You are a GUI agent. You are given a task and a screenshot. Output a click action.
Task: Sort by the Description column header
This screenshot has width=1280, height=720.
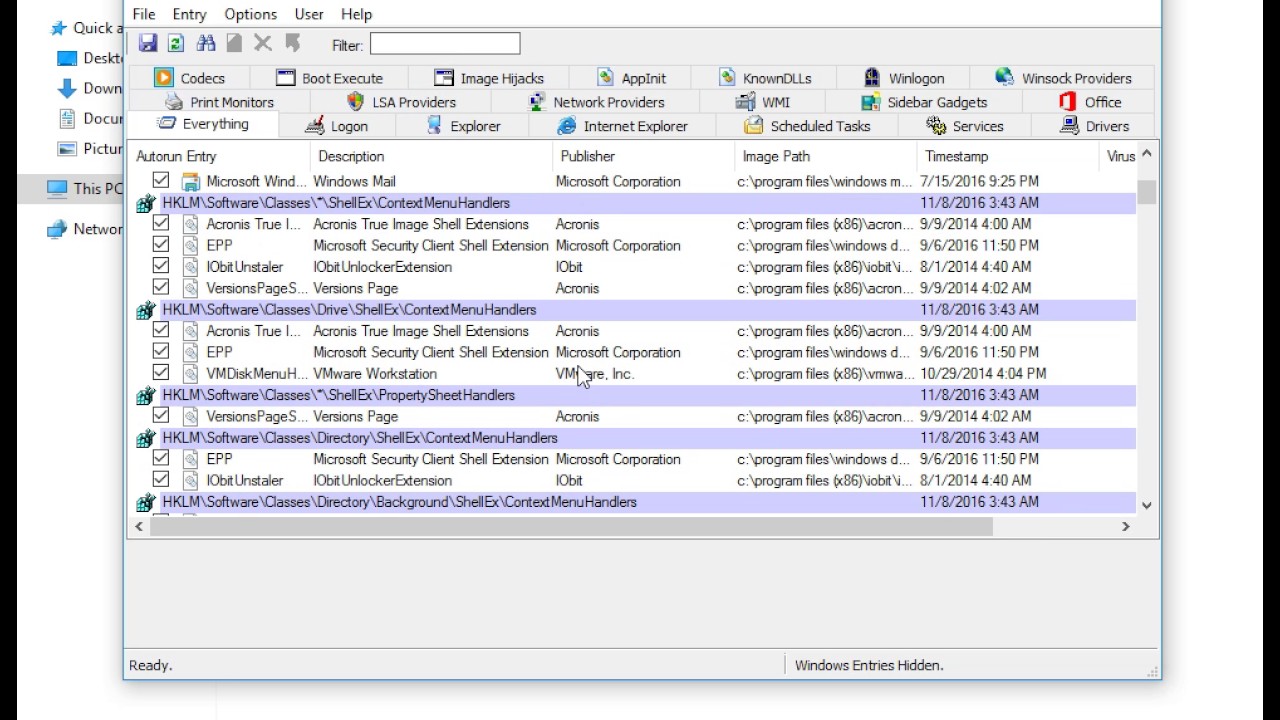[432, 156]
